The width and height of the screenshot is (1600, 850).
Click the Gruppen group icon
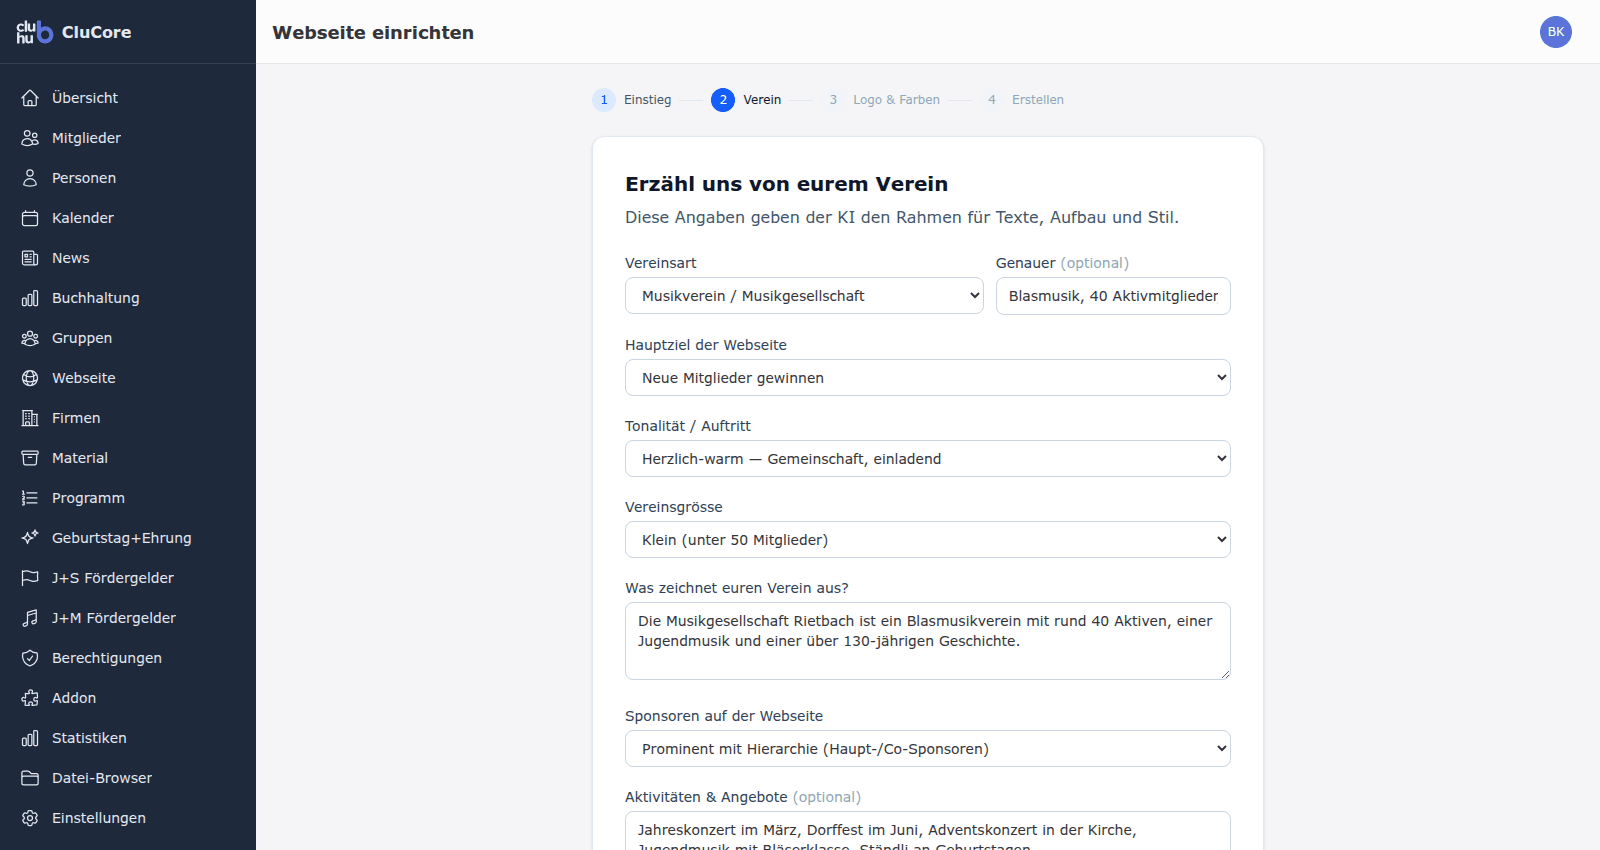[30, 338]
